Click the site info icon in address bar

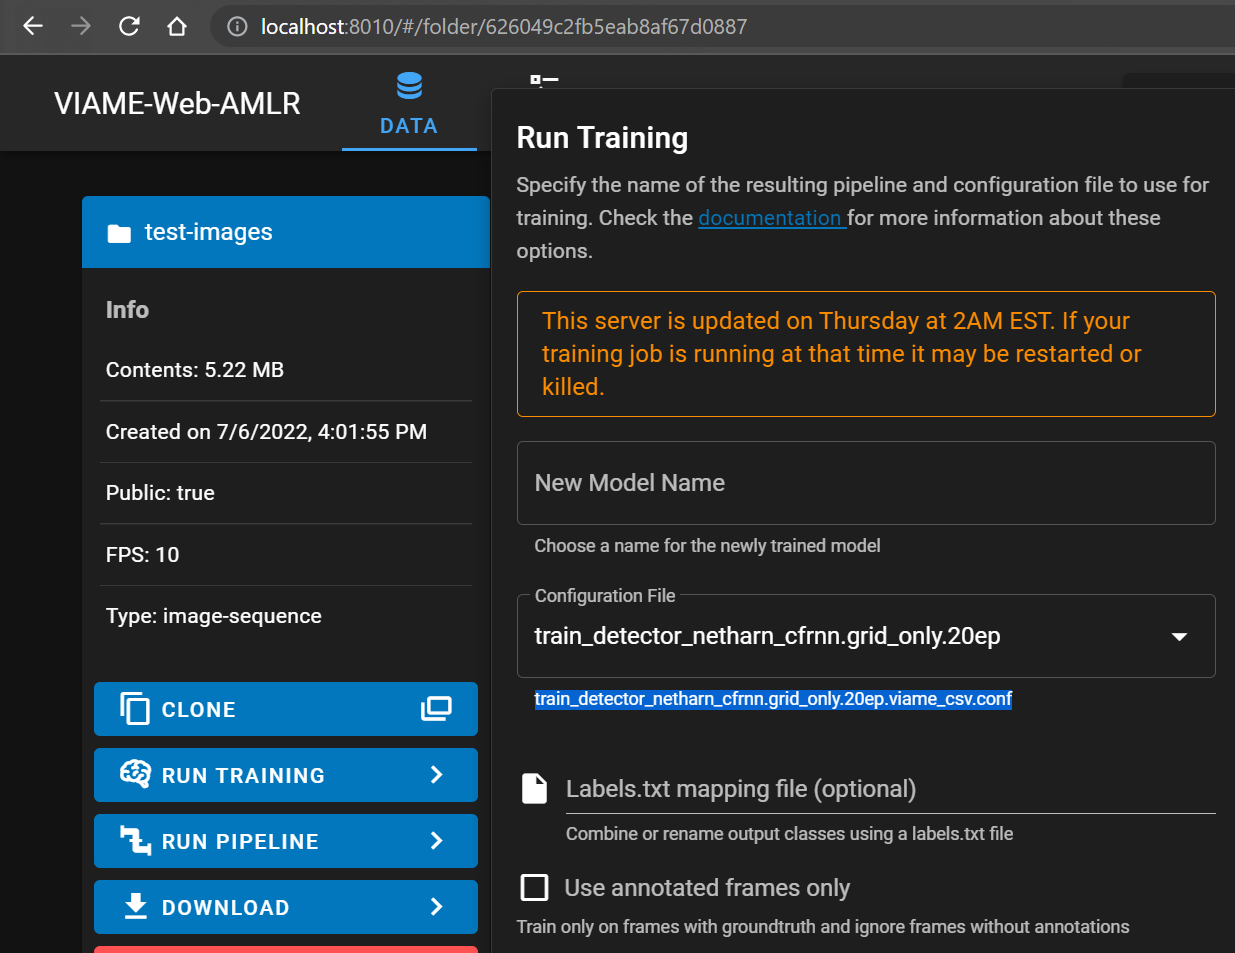pyautogui.click(x=237, y=27)
